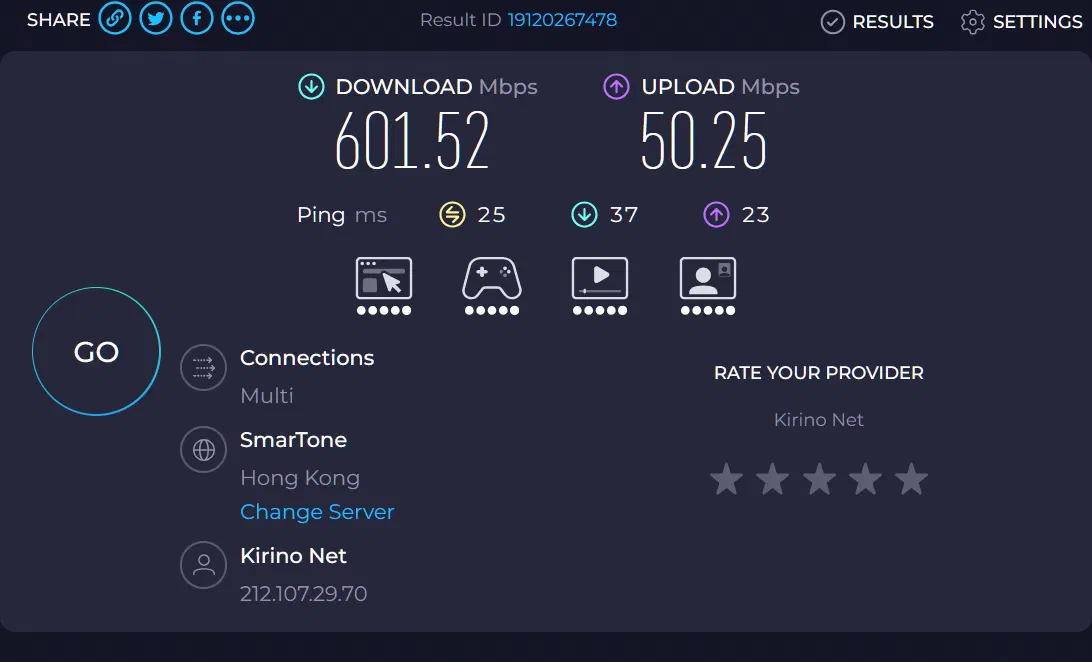Share result on Facebook
1092x662 pixels.
pos(197,19)
